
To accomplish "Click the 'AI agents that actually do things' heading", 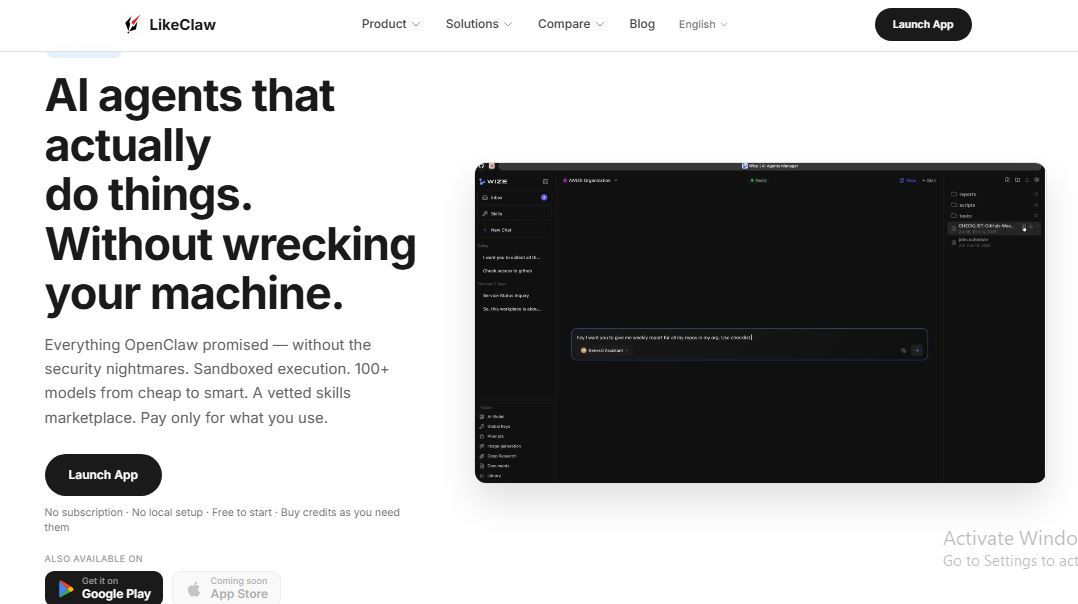I will [x=230, y=194].
